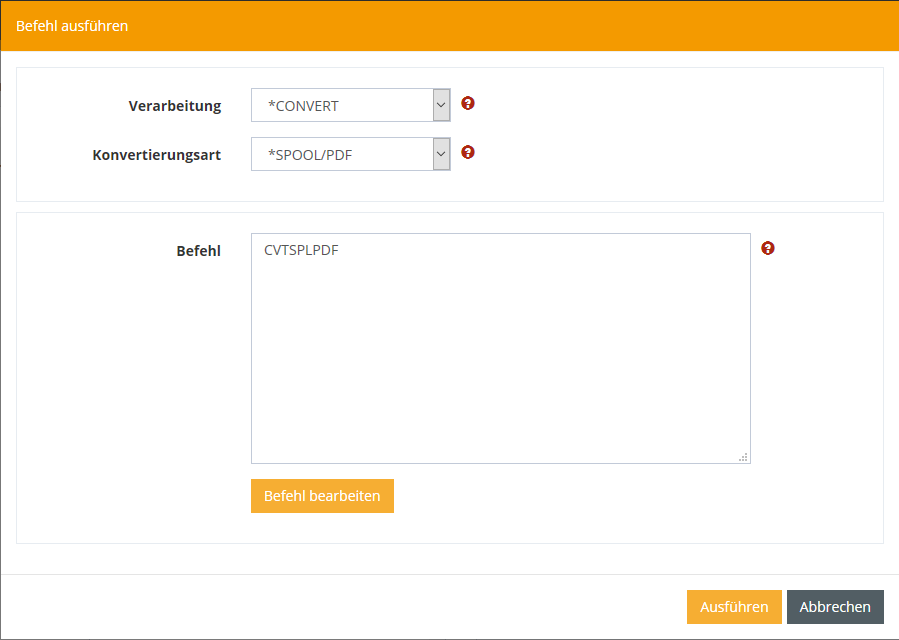Open the combo box showing *CONVERT
This screenshot has width=899, height=640.
click(x=342, y=105)
